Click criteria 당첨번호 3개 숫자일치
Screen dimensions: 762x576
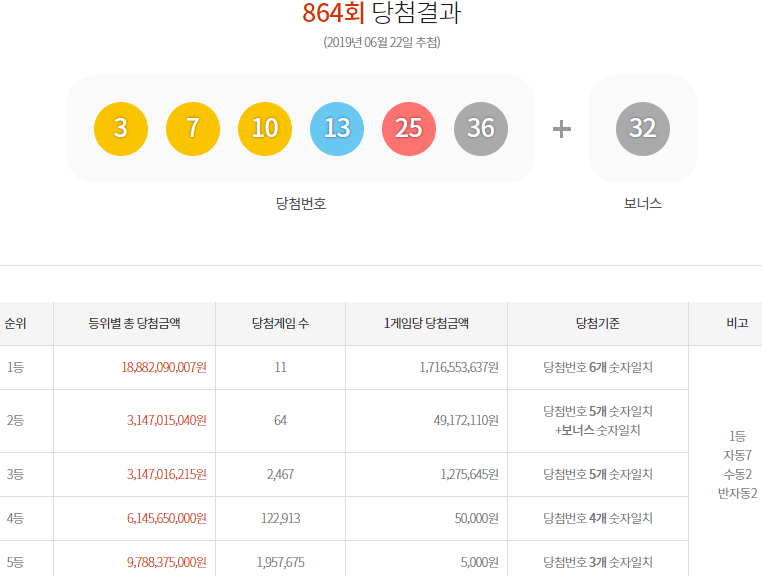point(598,562)
